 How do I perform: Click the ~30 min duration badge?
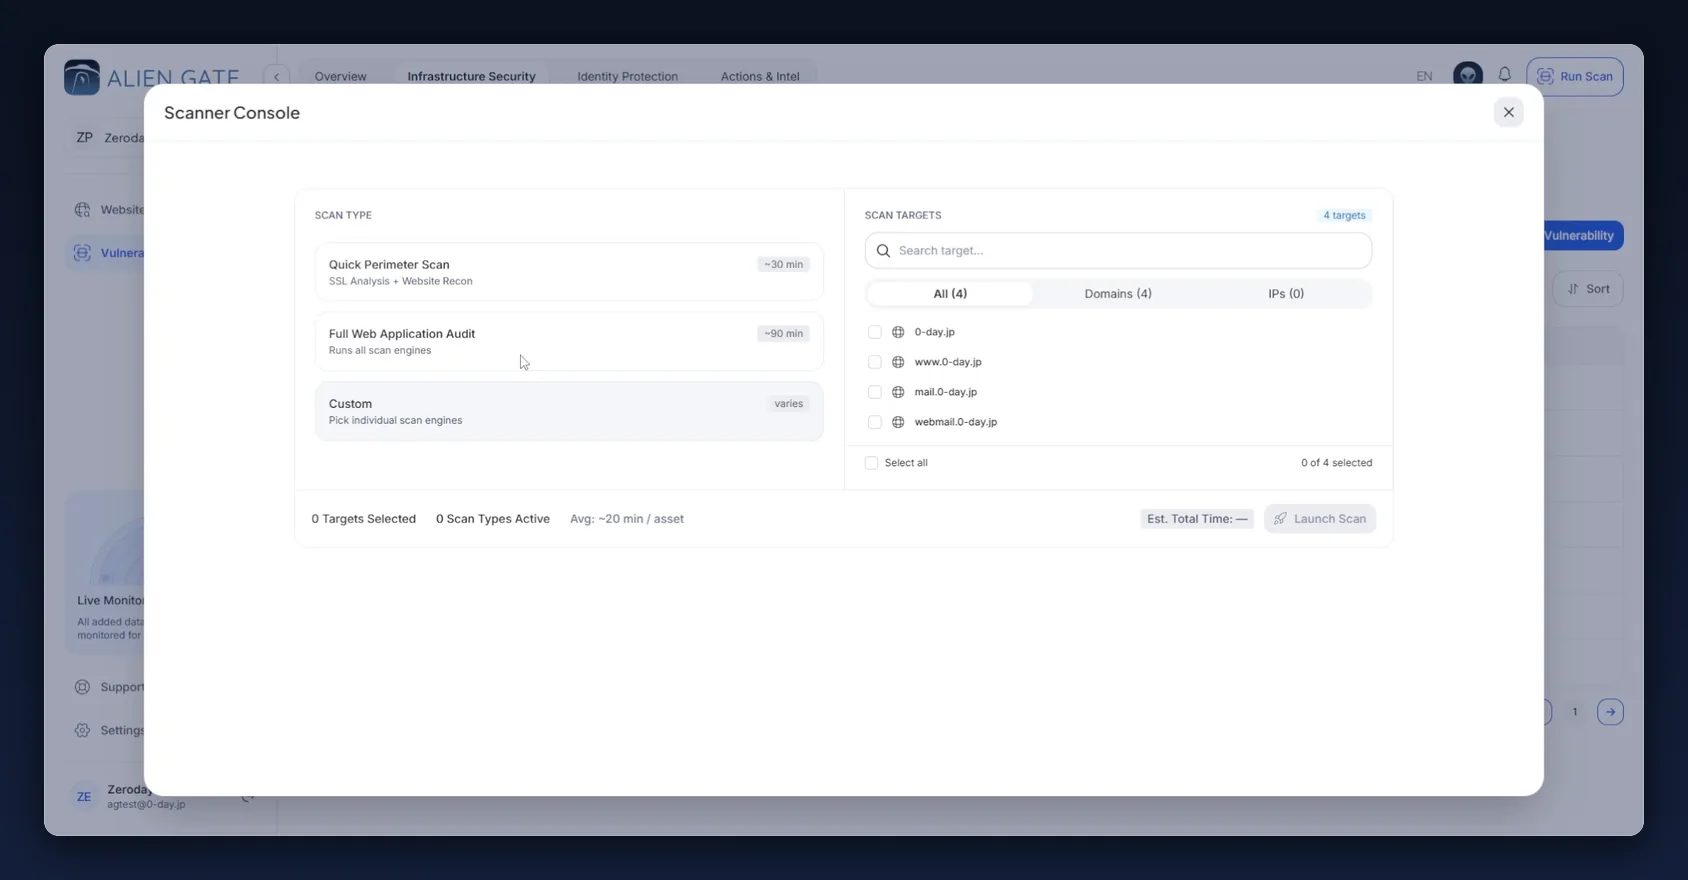pos(783,265)
